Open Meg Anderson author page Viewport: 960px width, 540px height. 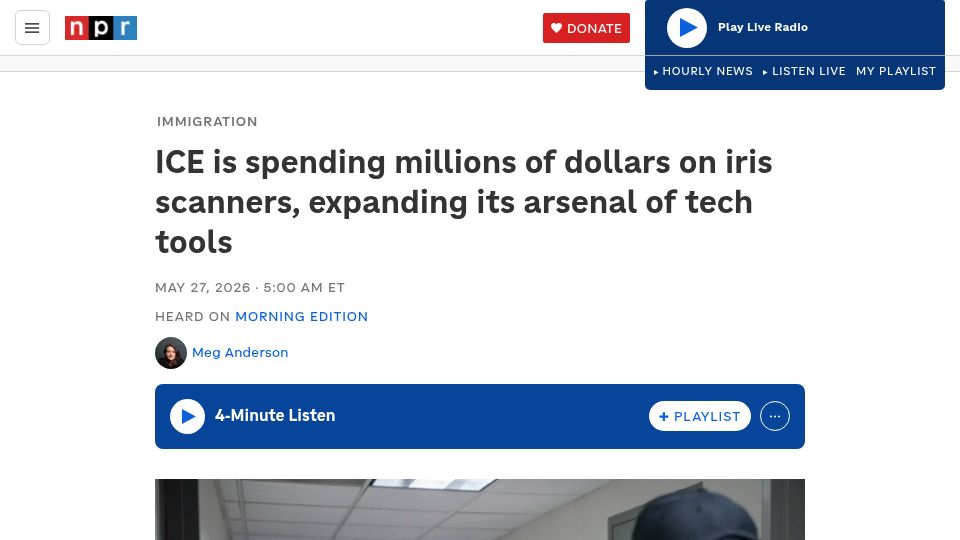click(240, 353)
